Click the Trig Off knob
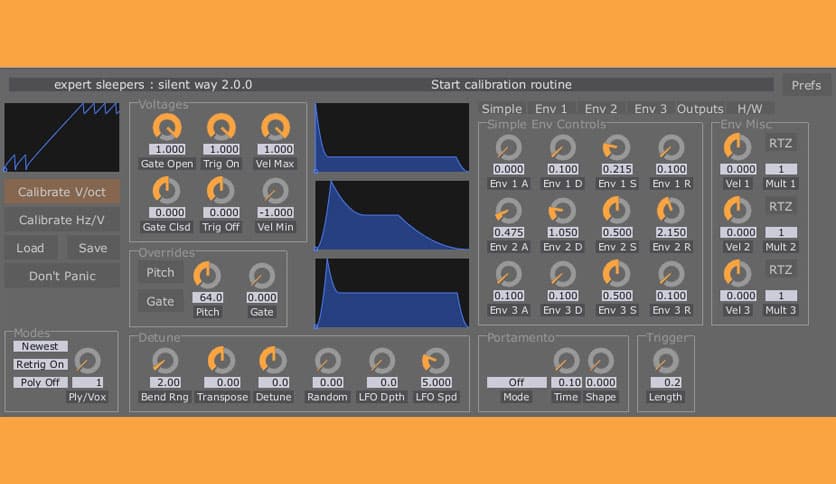The width and height of the screenshot is (836, 484). click(x=221, y=190)
